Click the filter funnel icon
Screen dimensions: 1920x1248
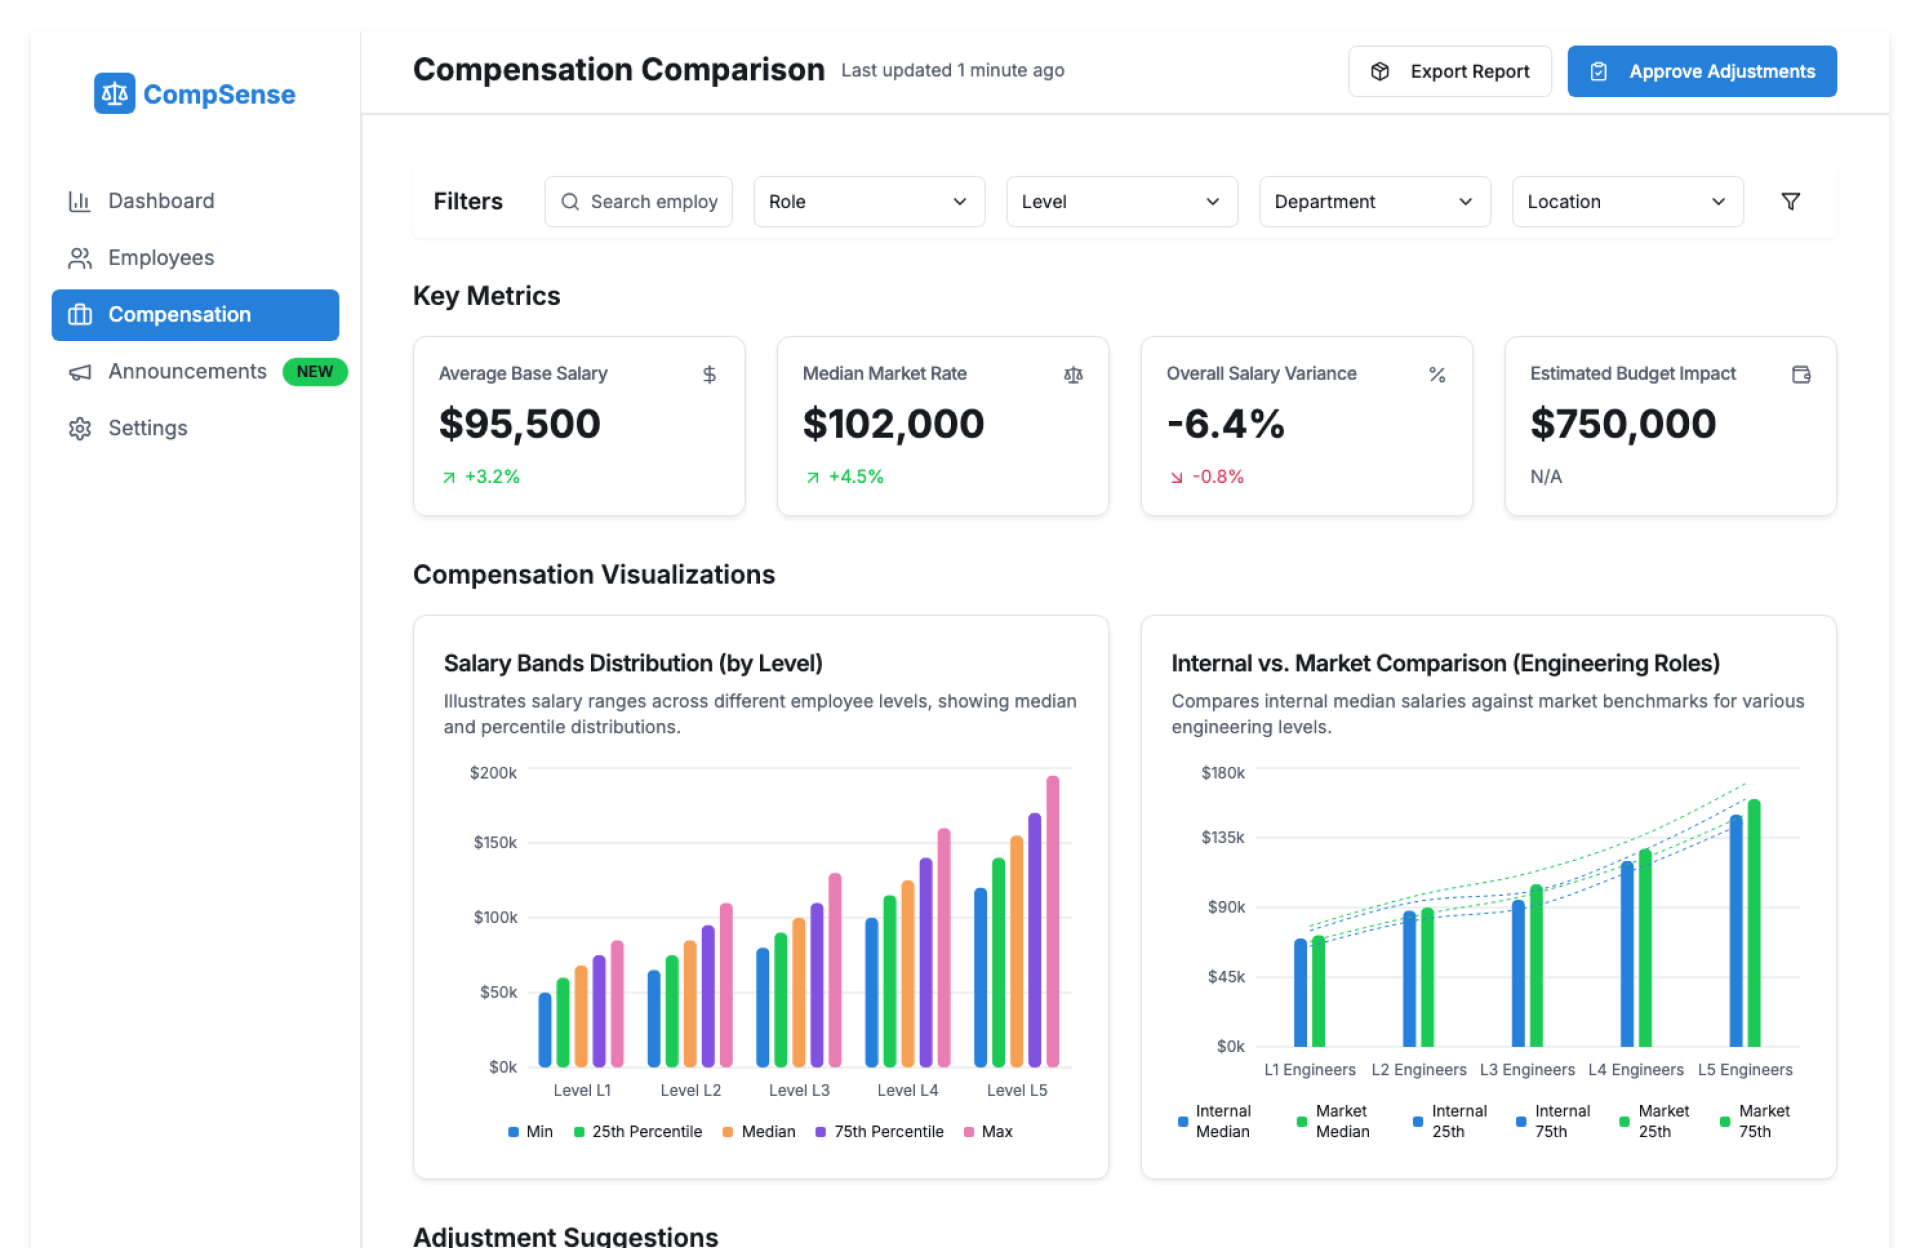pyautogui.click(x=1790, y=202)
